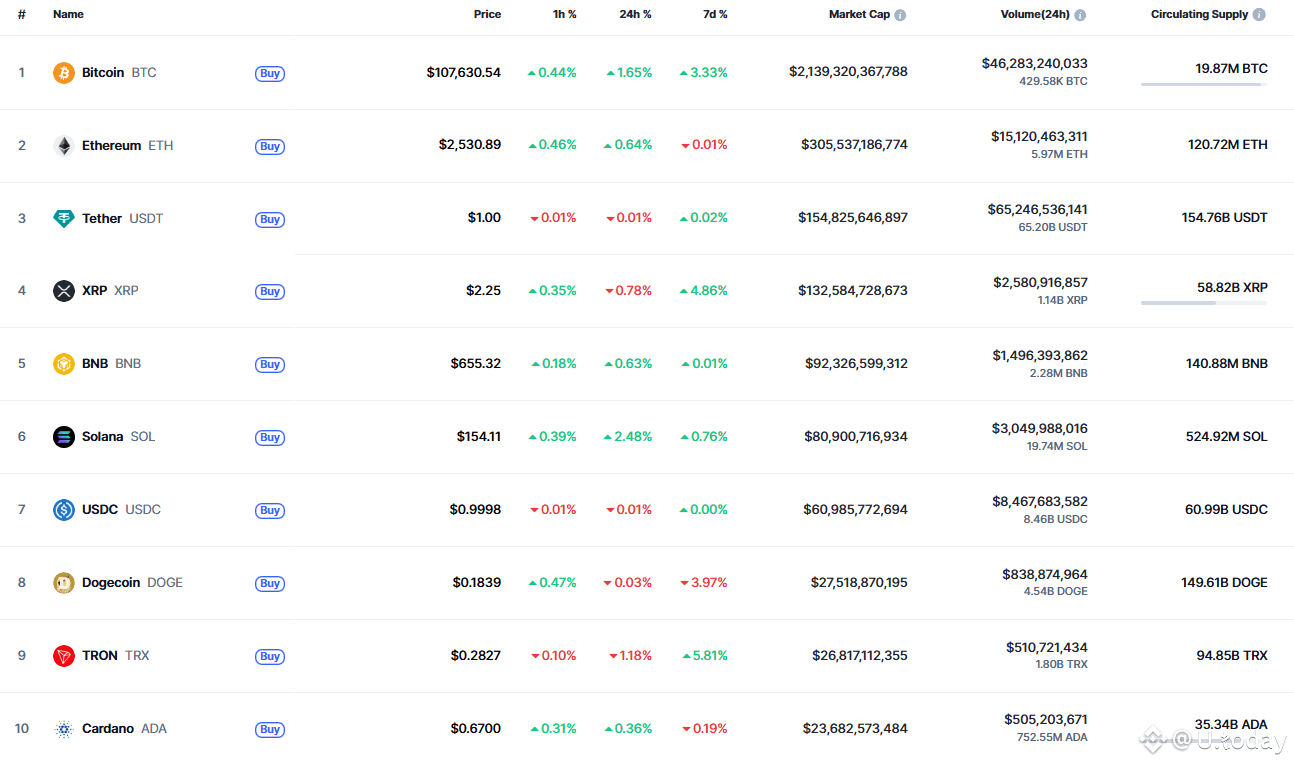Click Ethereum market cap $305,537,186,774
Viewport: 1294px width, 765px height.
pyautogui.click(x=854, y=145)
